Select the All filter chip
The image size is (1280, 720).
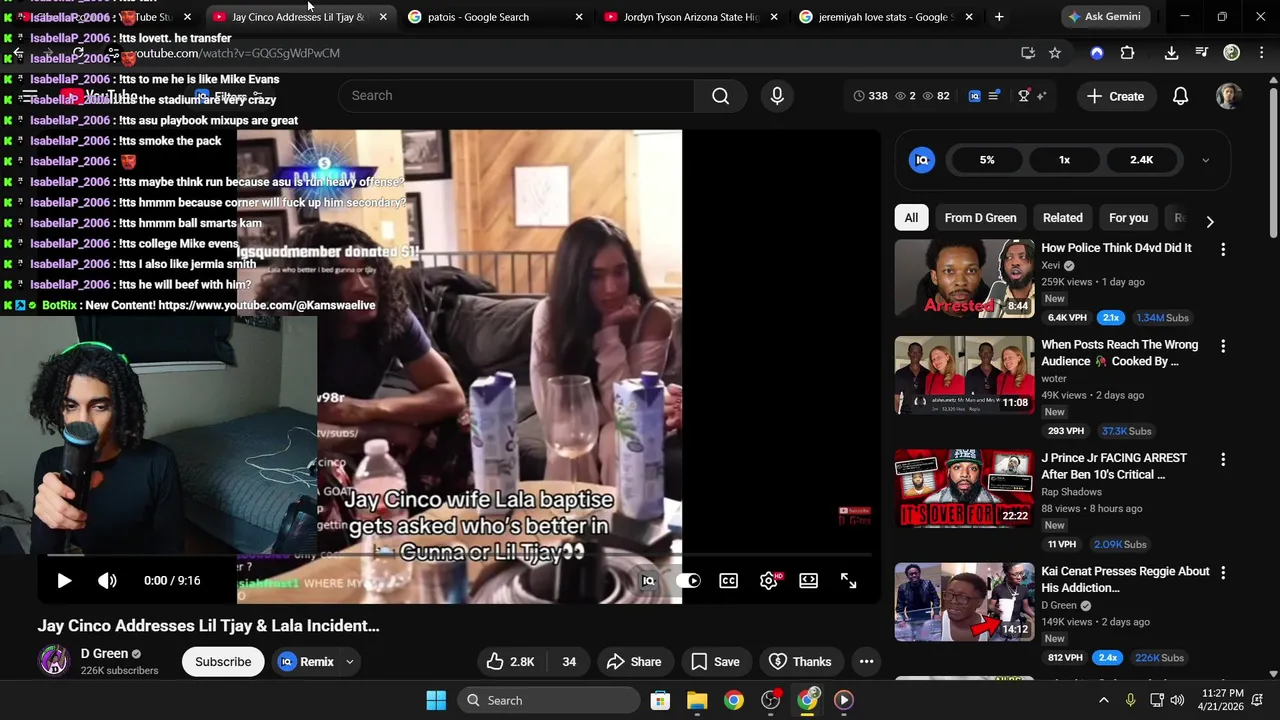click(x=911, y=218)
